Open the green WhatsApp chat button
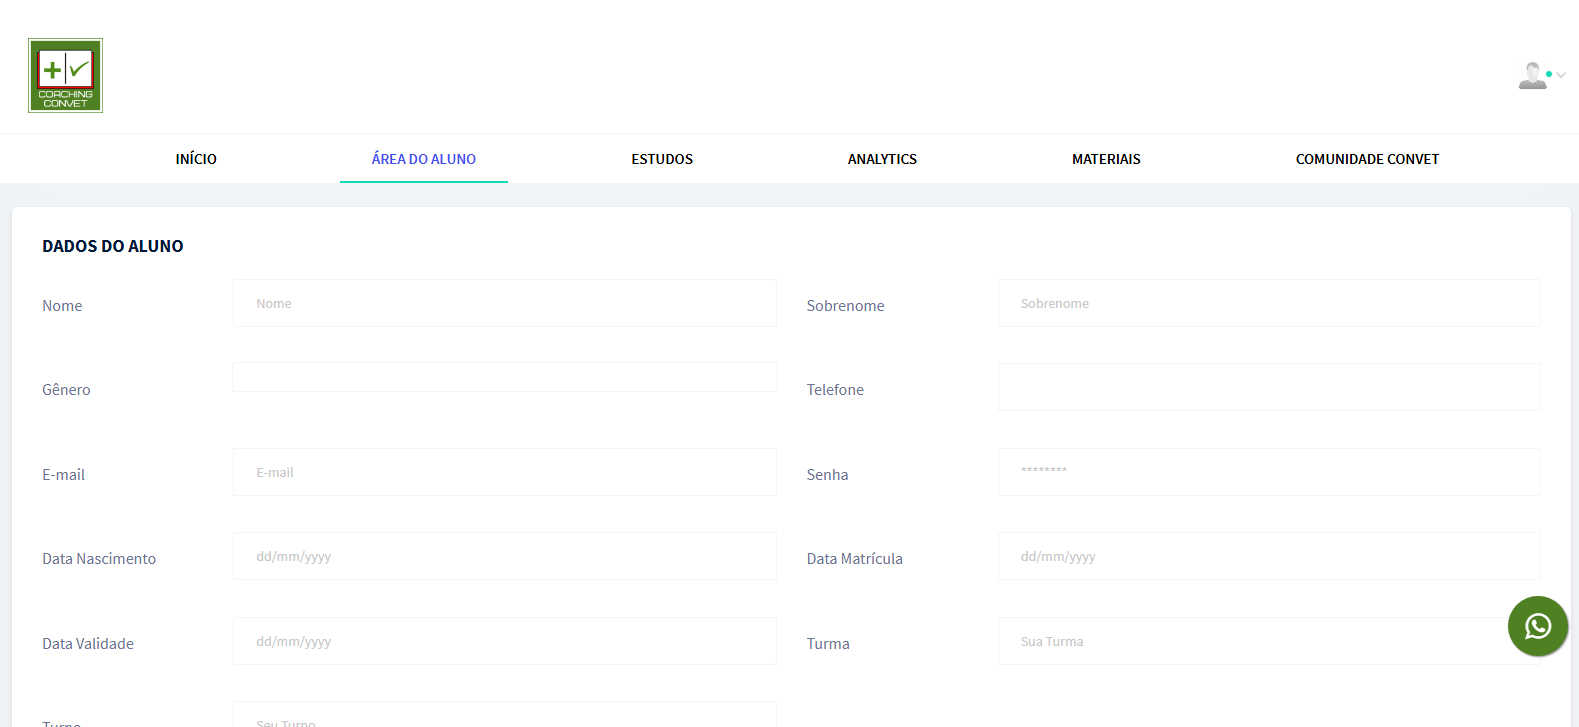 click(x=1537, y=626)
